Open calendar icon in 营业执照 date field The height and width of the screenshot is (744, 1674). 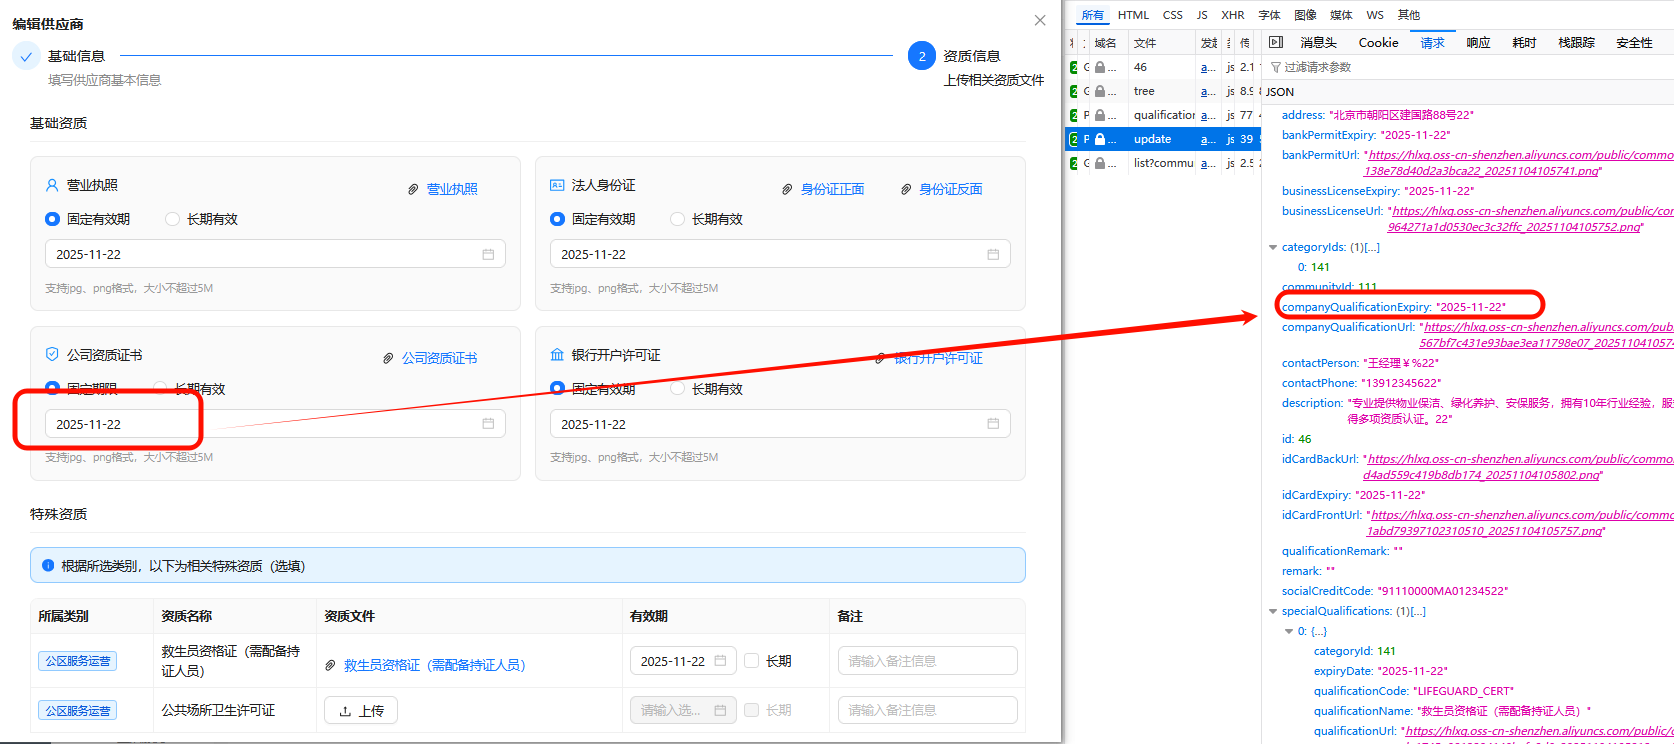coord(488,254)
